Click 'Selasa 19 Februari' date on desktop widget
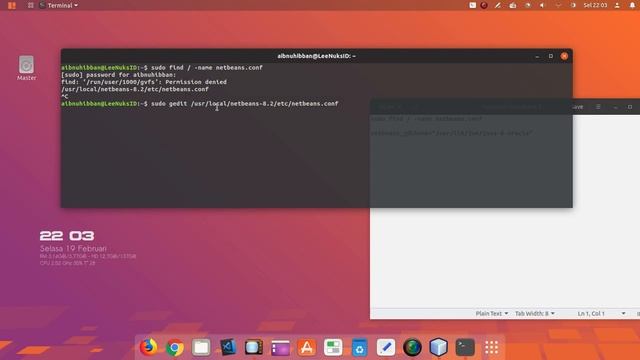This screenshot has height=360, width=640. pyautogui.click(x=73, y=248)
